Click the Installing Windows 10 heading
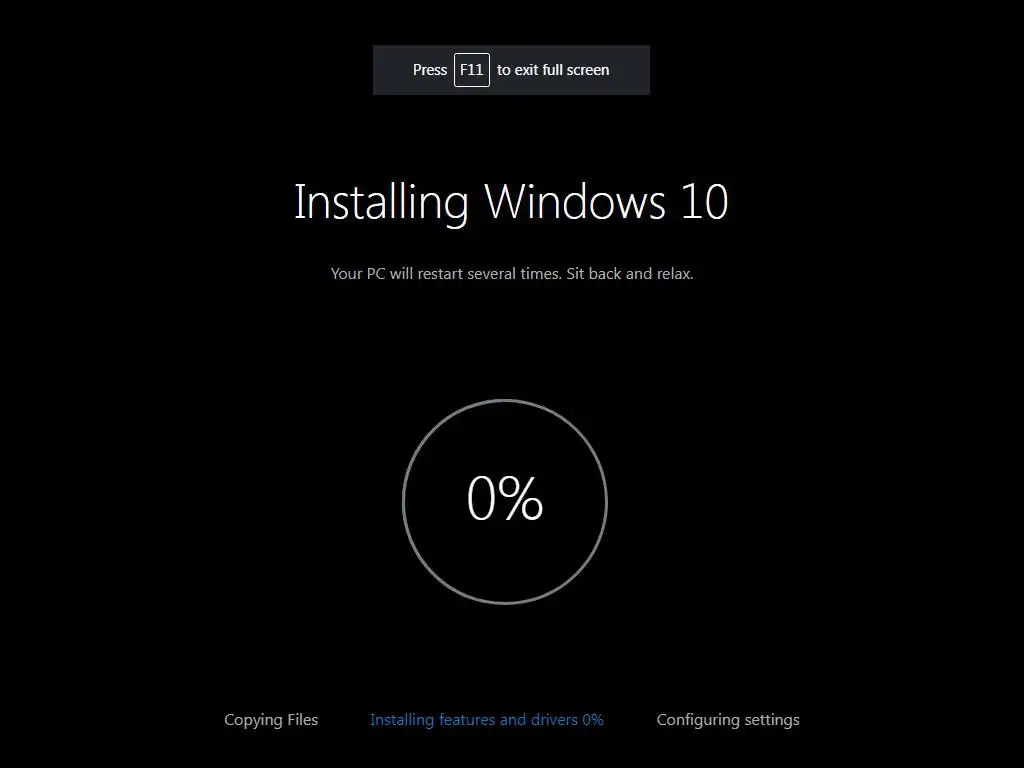 click(x=511, y=202)
